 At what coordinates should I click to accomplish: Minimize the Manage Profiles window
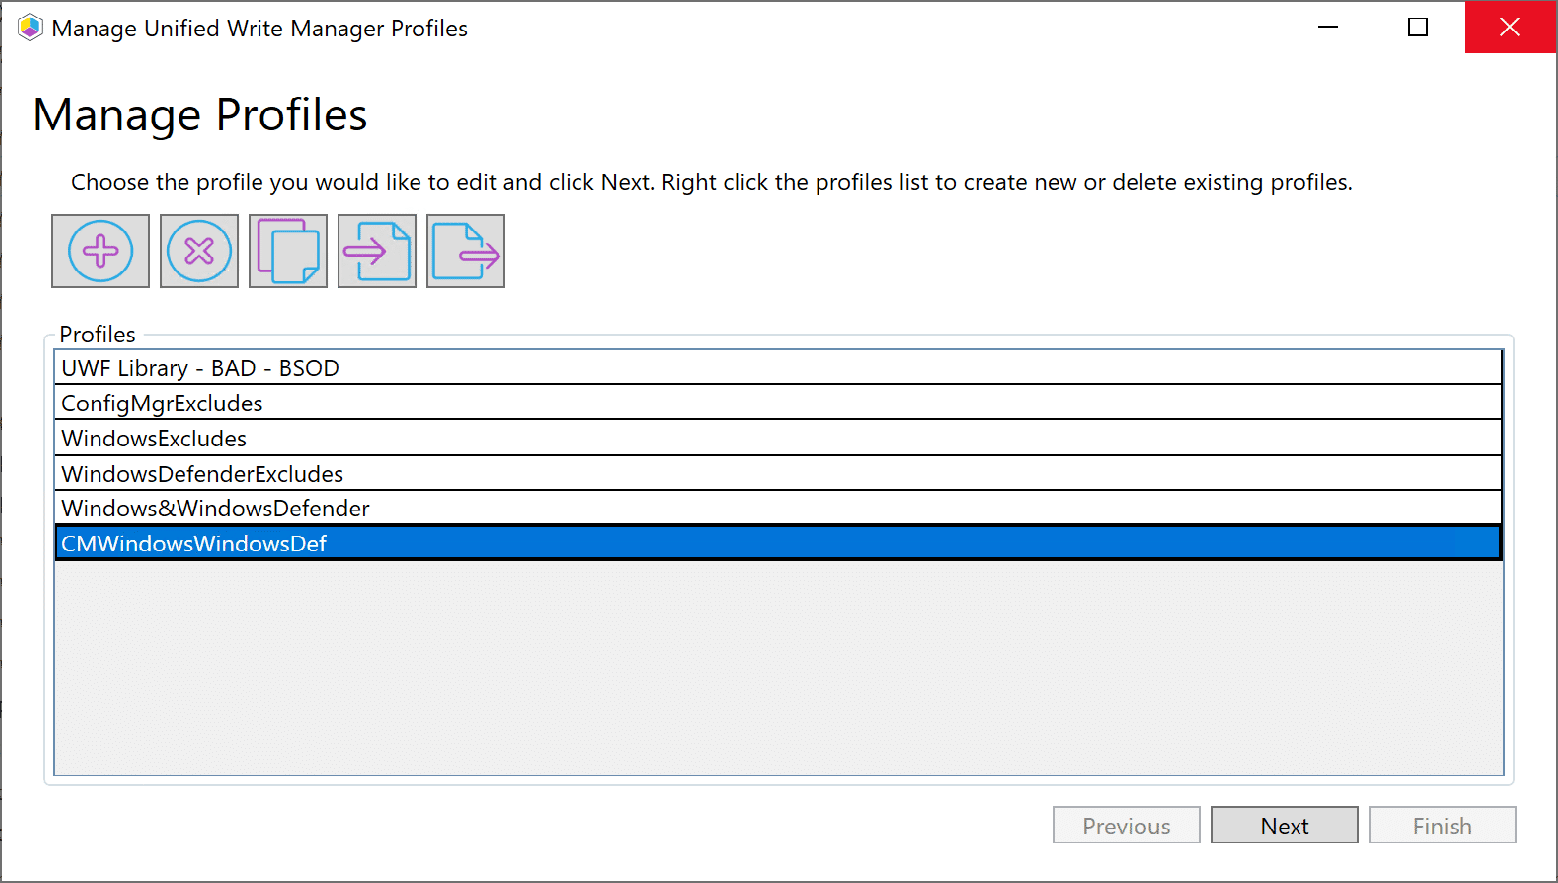coord(1327,27)
